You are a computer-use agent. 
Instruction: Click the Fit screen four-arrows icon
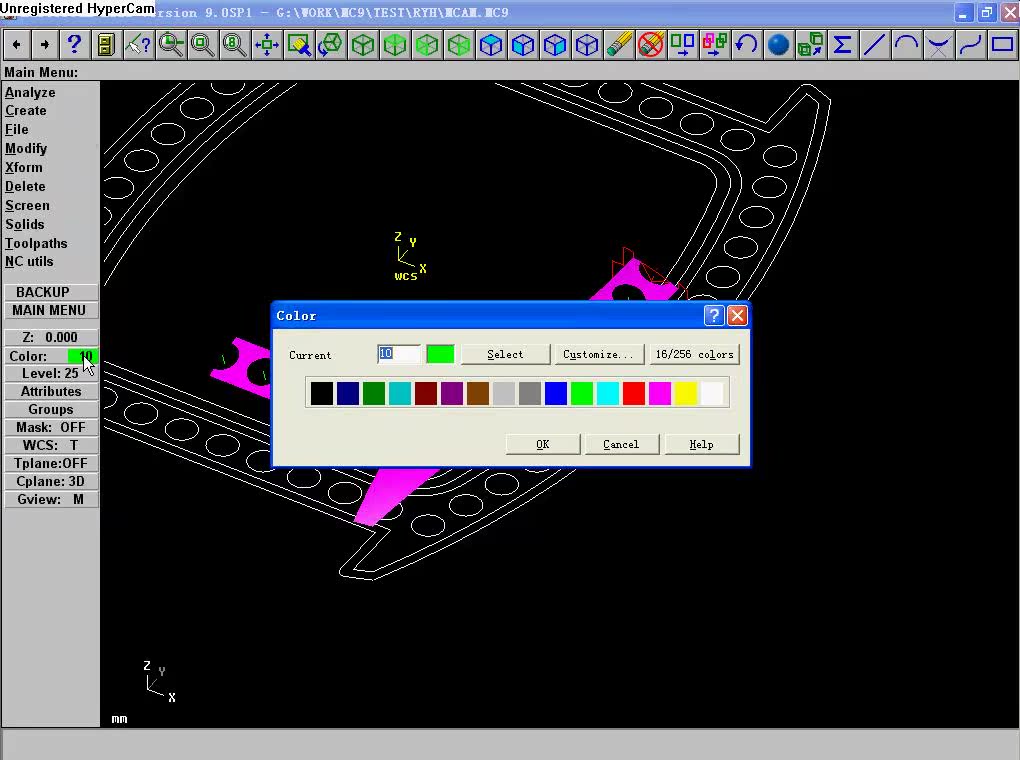(267, 45)
